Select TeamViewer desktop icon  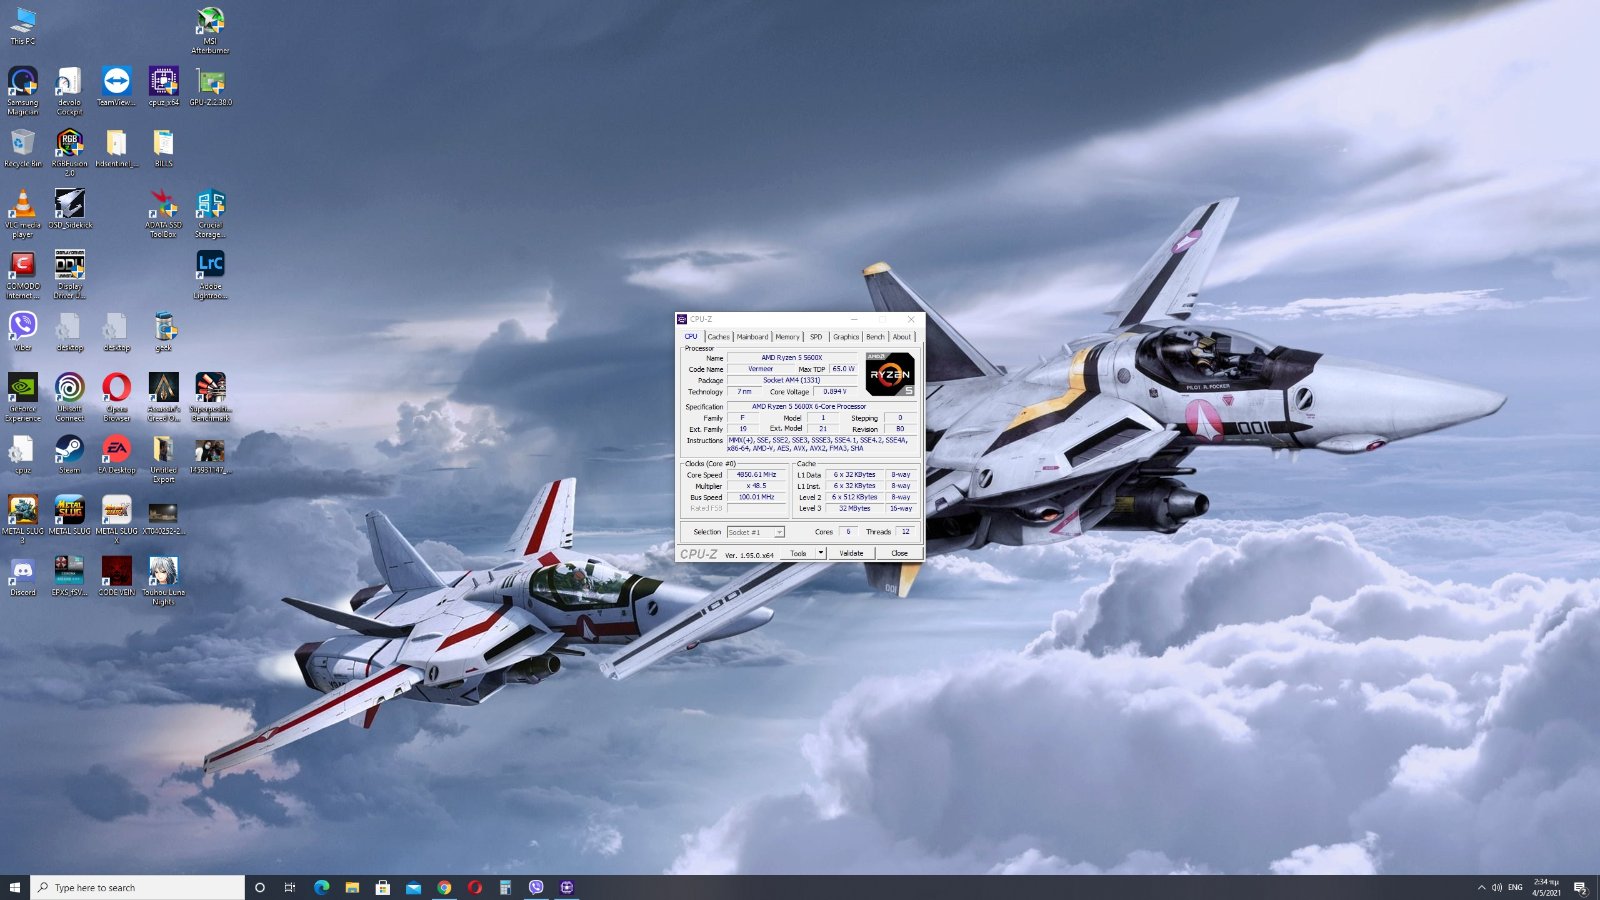(116, 87)
